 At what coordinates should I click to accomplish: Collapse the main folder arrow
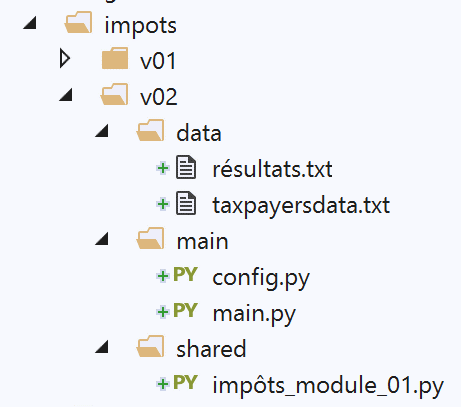pyautogui.click(x=102, y=239)
